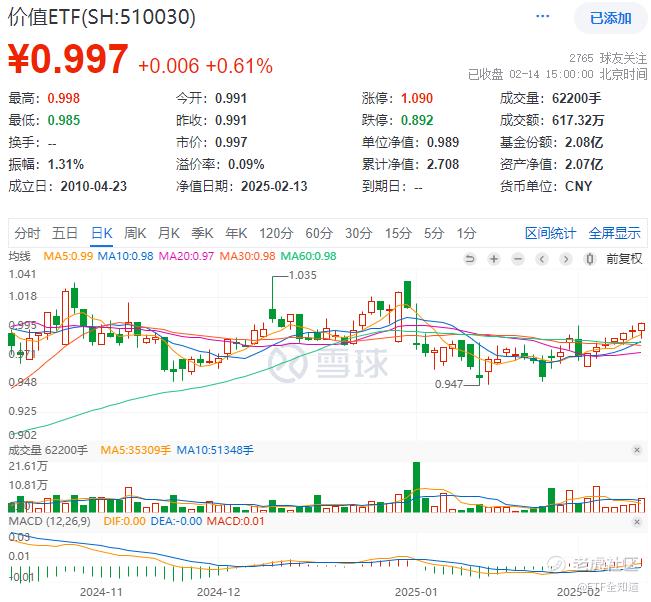Select the 月K chart tab
The height and width of the screenshot is (602, 651).
(x=169, y=233)
